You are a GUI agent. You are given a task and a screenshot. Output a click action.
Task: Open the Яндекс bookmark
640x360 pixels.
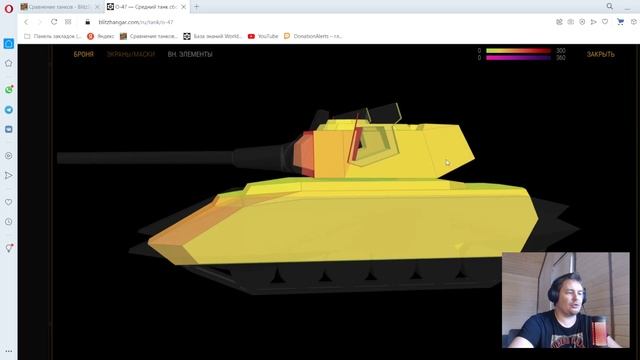point(100,36)
